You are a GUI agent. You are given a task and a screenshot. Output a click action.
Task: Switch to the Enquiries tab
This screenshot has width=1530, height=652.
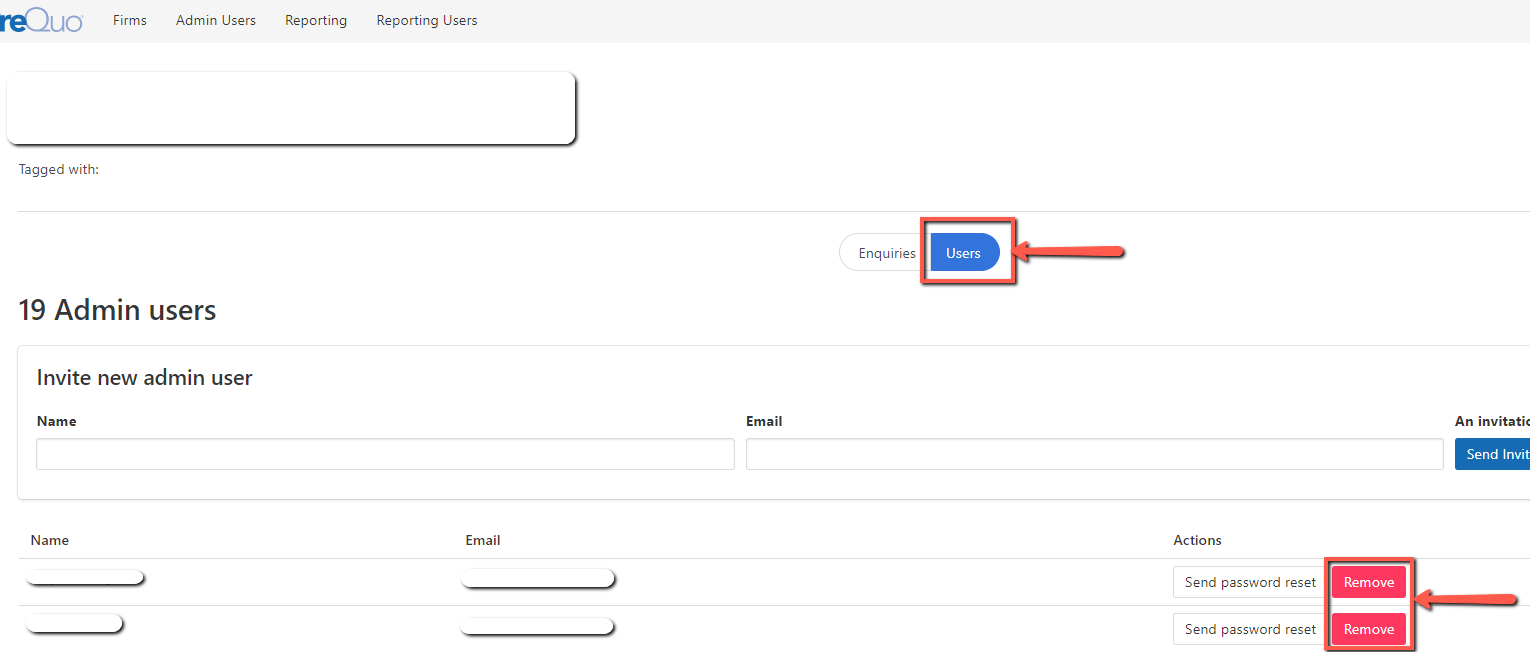(886, 253)
